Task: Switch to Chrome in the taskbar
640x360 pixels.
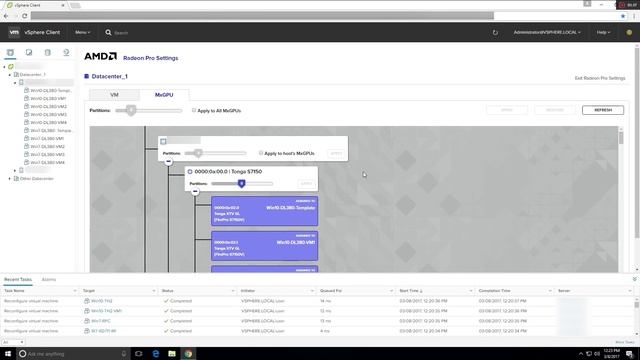Action: click(x=188, y=353)
